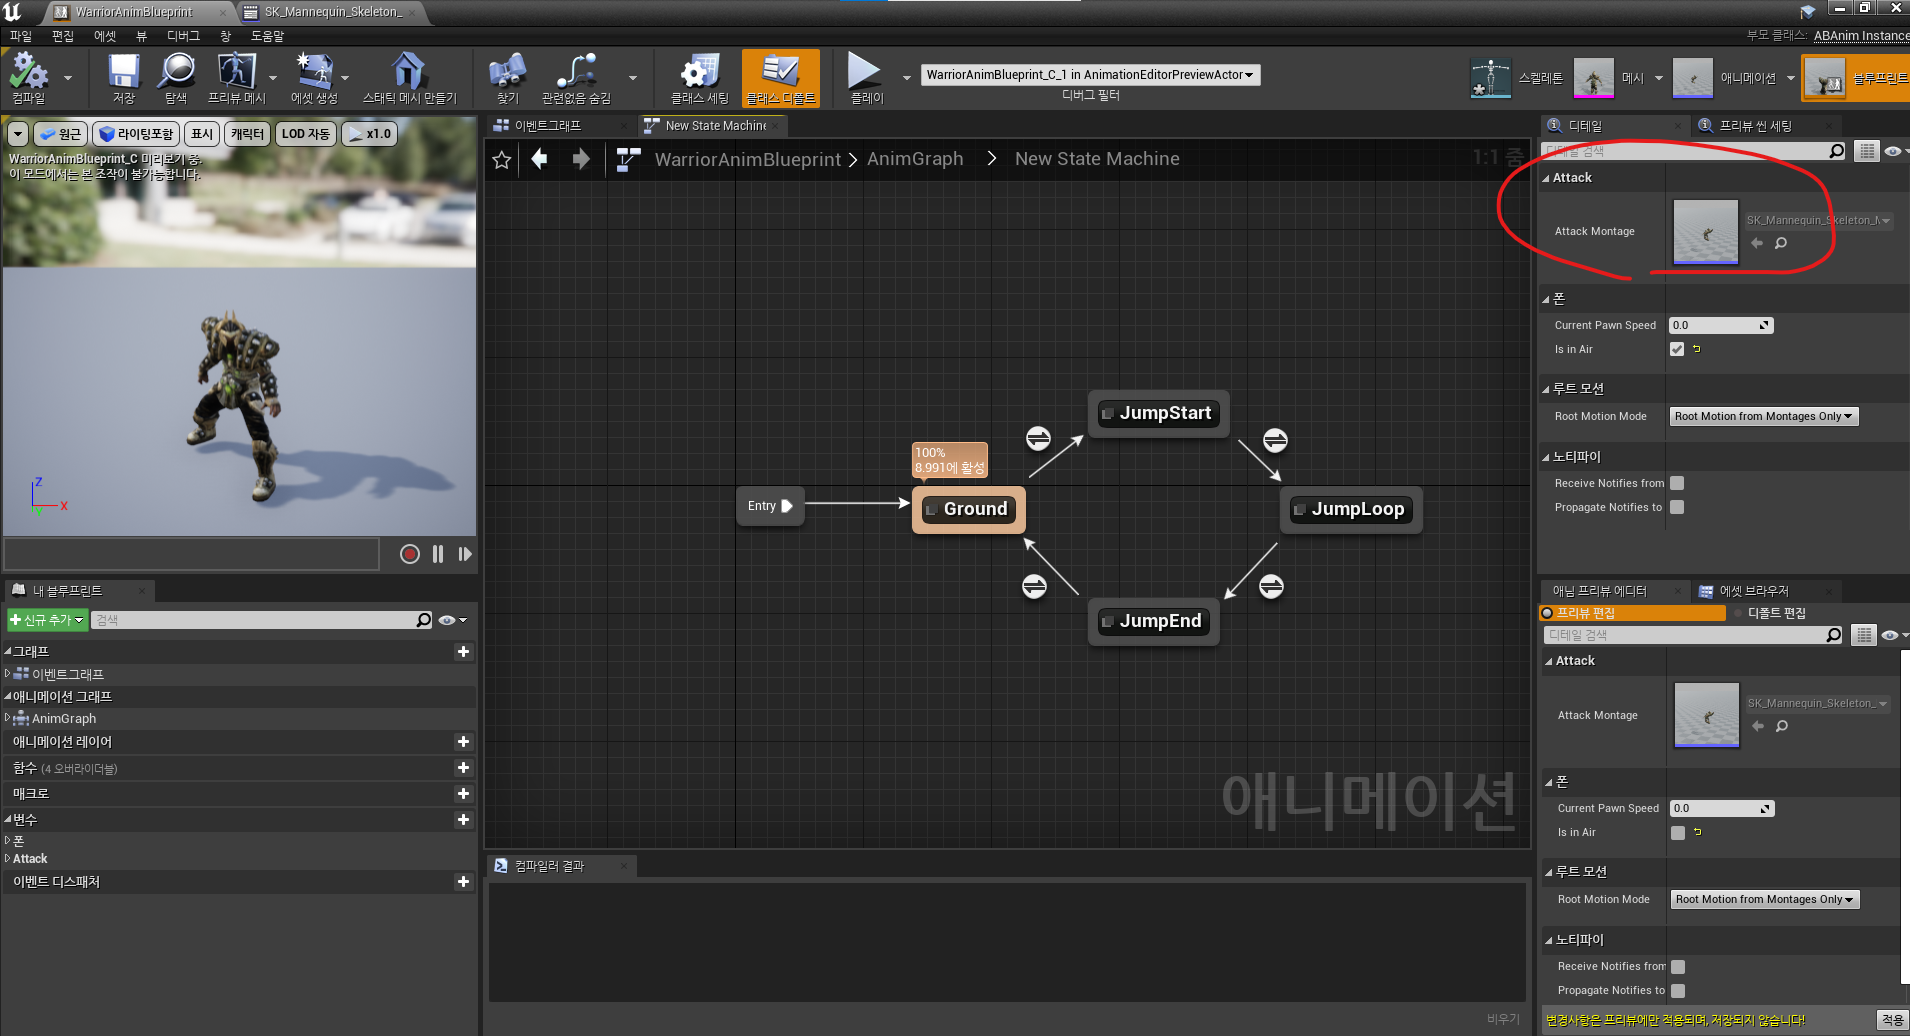
Task: Switch to the 이벤트그래프 graph tab
Action: click(x=547, y=126)
